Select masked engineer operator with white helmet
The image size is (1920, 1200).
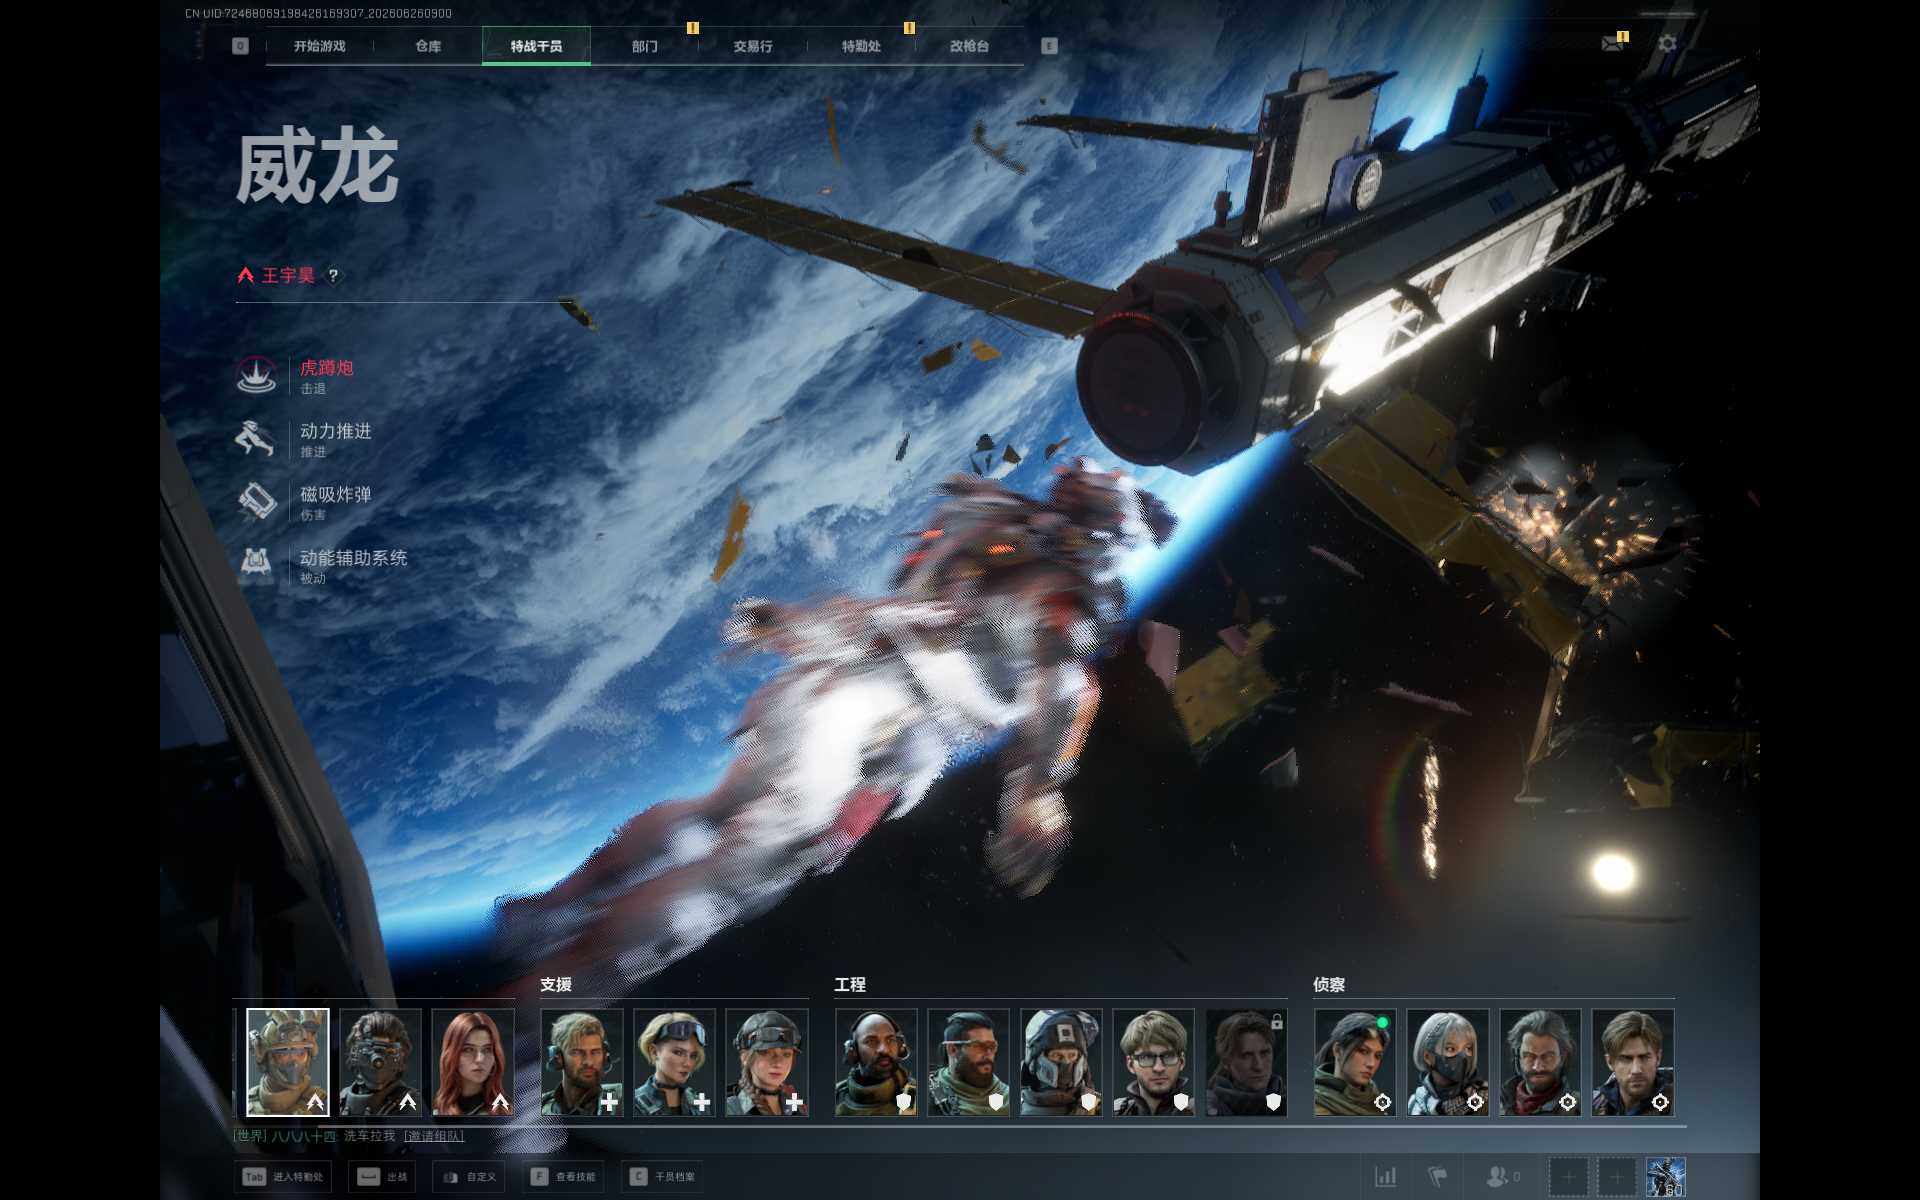point(1062,1062)
